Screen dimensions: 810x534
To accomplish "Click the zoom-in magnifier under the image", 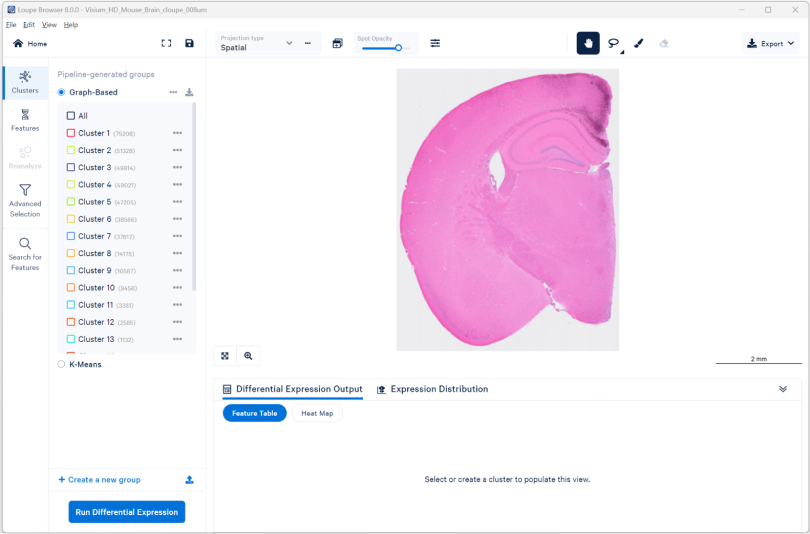I will [248, 355].
